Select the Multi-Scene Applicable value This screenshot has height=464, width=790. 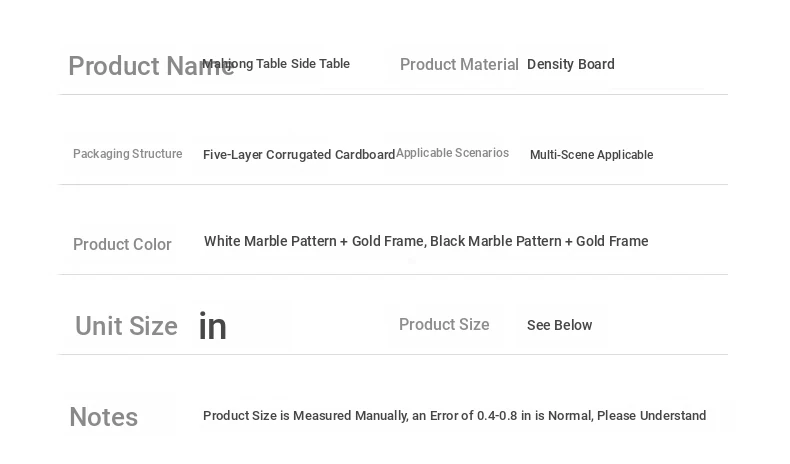coord(591,155)
